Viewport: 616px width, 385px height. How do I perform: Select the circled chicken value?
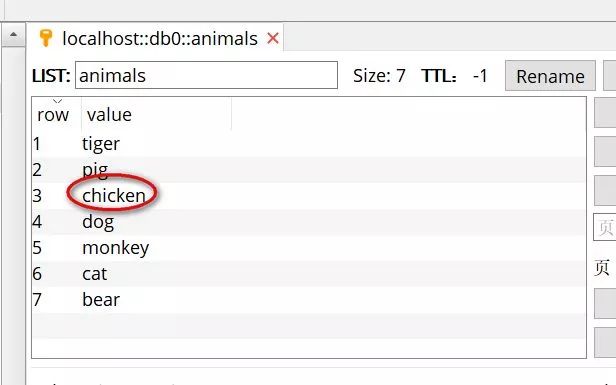pos(114,195)
